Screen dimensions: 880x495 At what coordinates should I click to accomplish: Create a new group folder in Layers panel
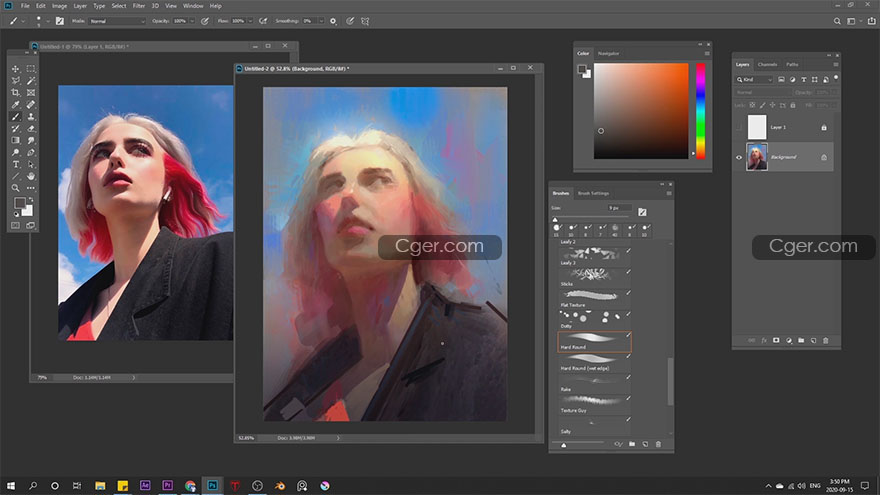801,340
